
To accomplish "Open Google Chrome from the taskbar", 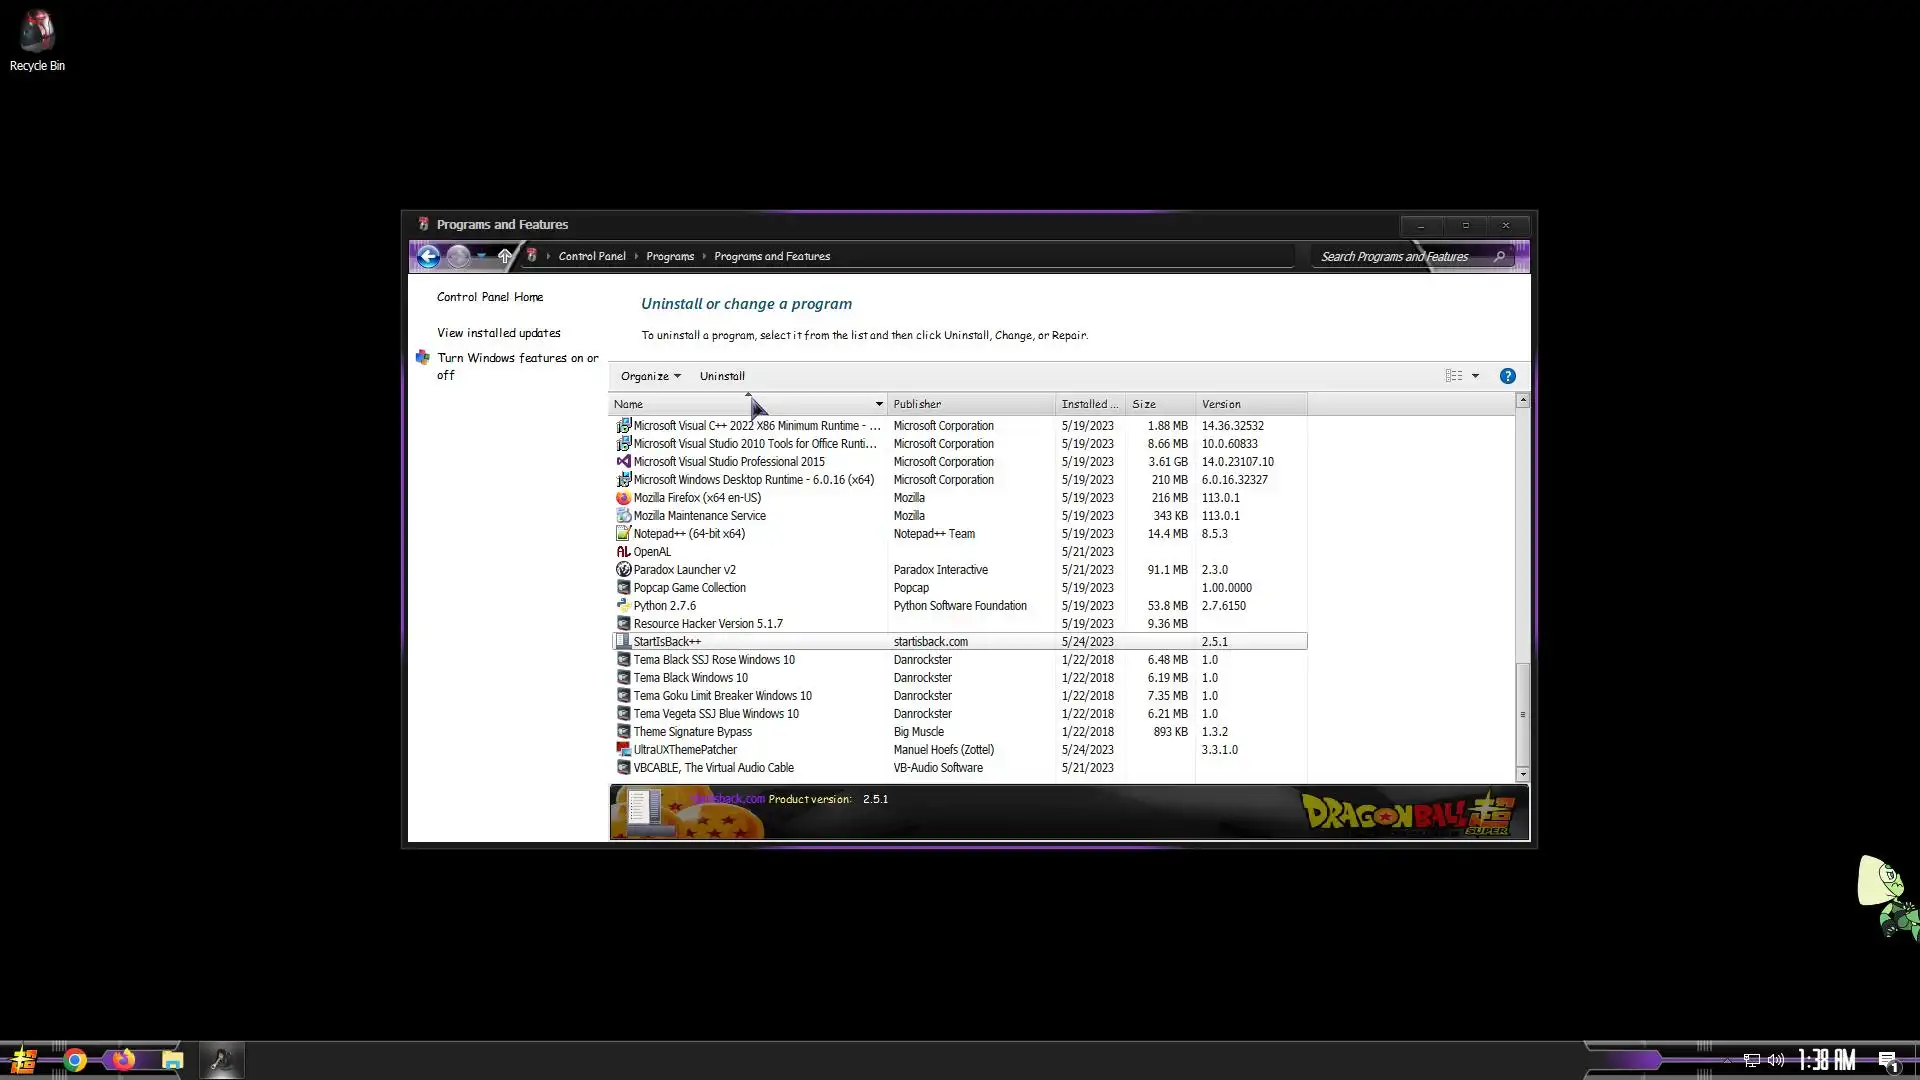I will tap(75, 1060).
